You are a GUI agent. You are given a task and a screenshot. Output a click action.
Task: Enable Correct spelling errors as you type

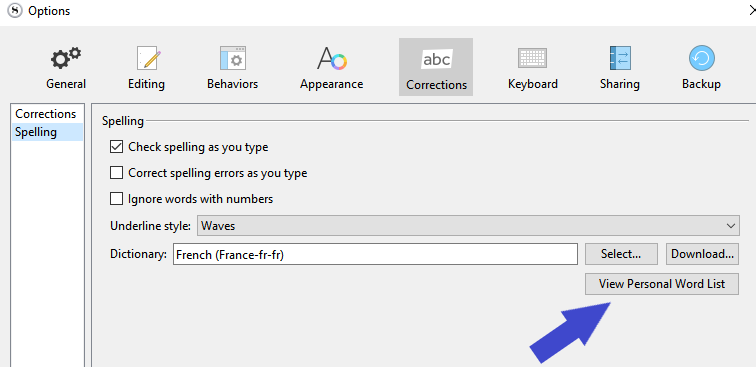pos(116,173)
